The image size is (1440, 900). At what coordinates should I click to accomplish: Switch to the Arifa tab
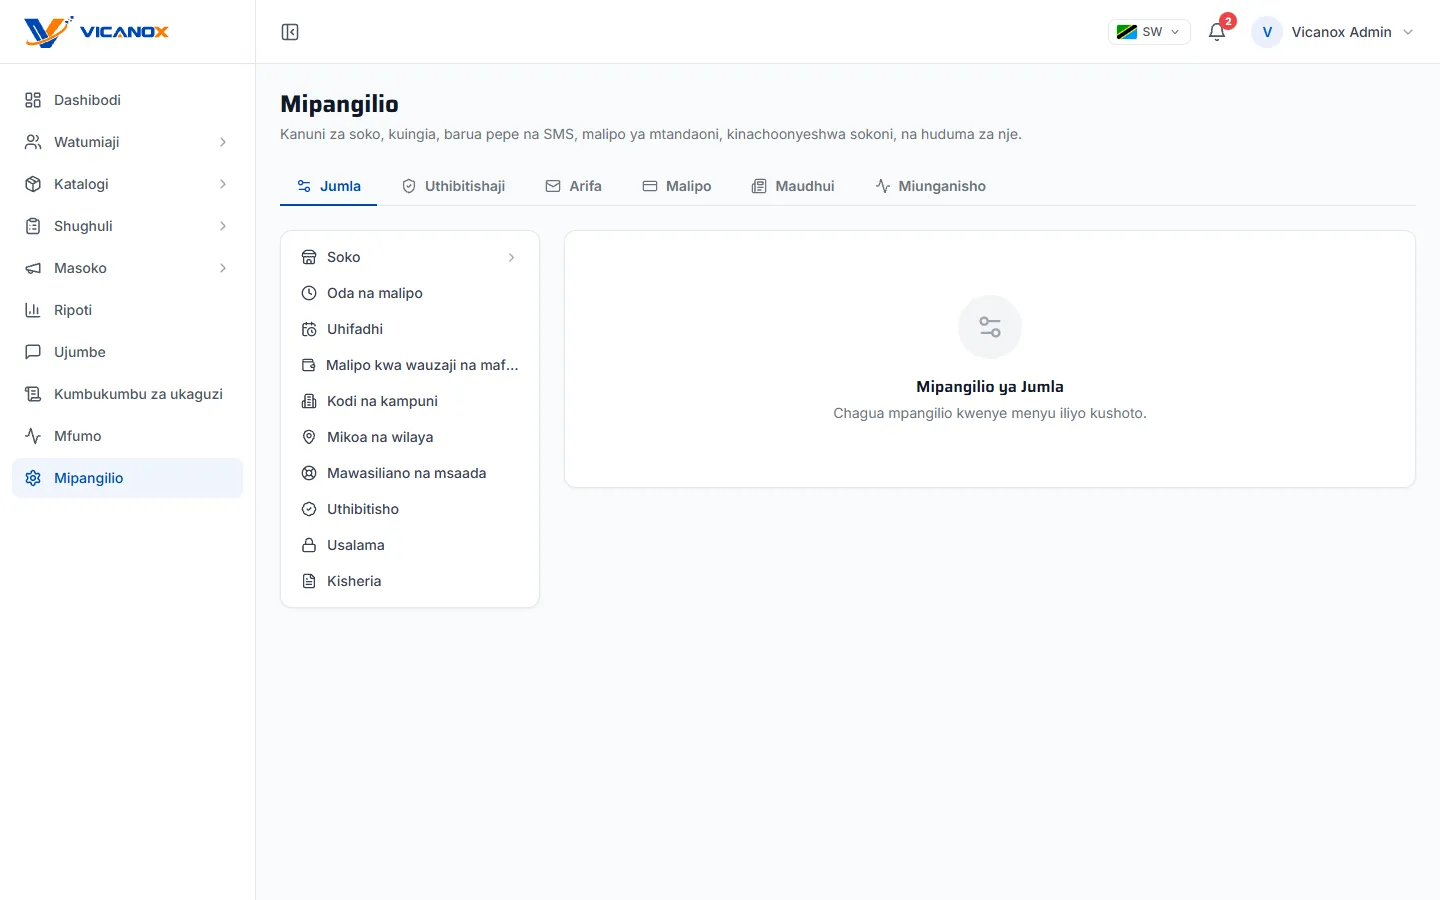click(x=573, y=186)
